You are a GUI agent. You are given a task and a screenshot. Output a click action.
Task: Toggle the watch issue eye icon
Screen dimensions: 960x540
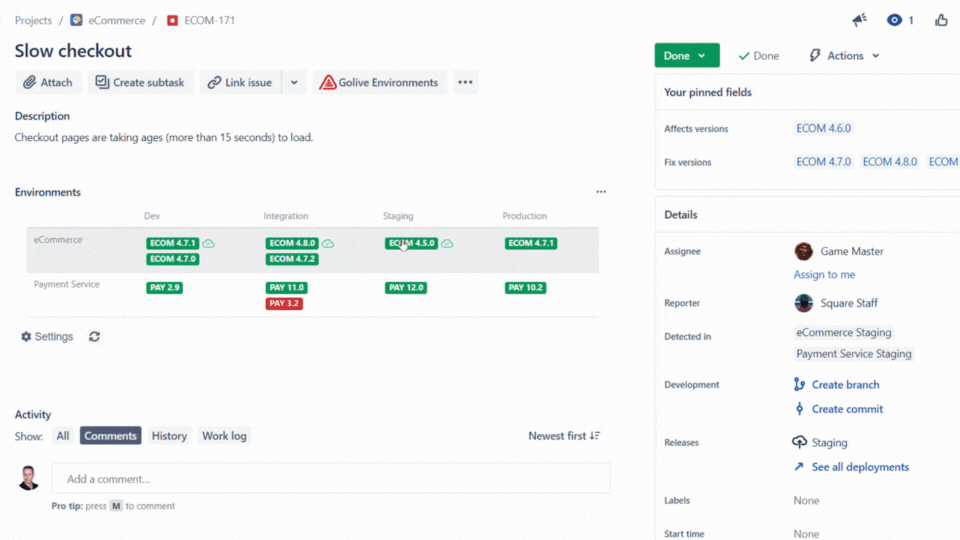894,20
